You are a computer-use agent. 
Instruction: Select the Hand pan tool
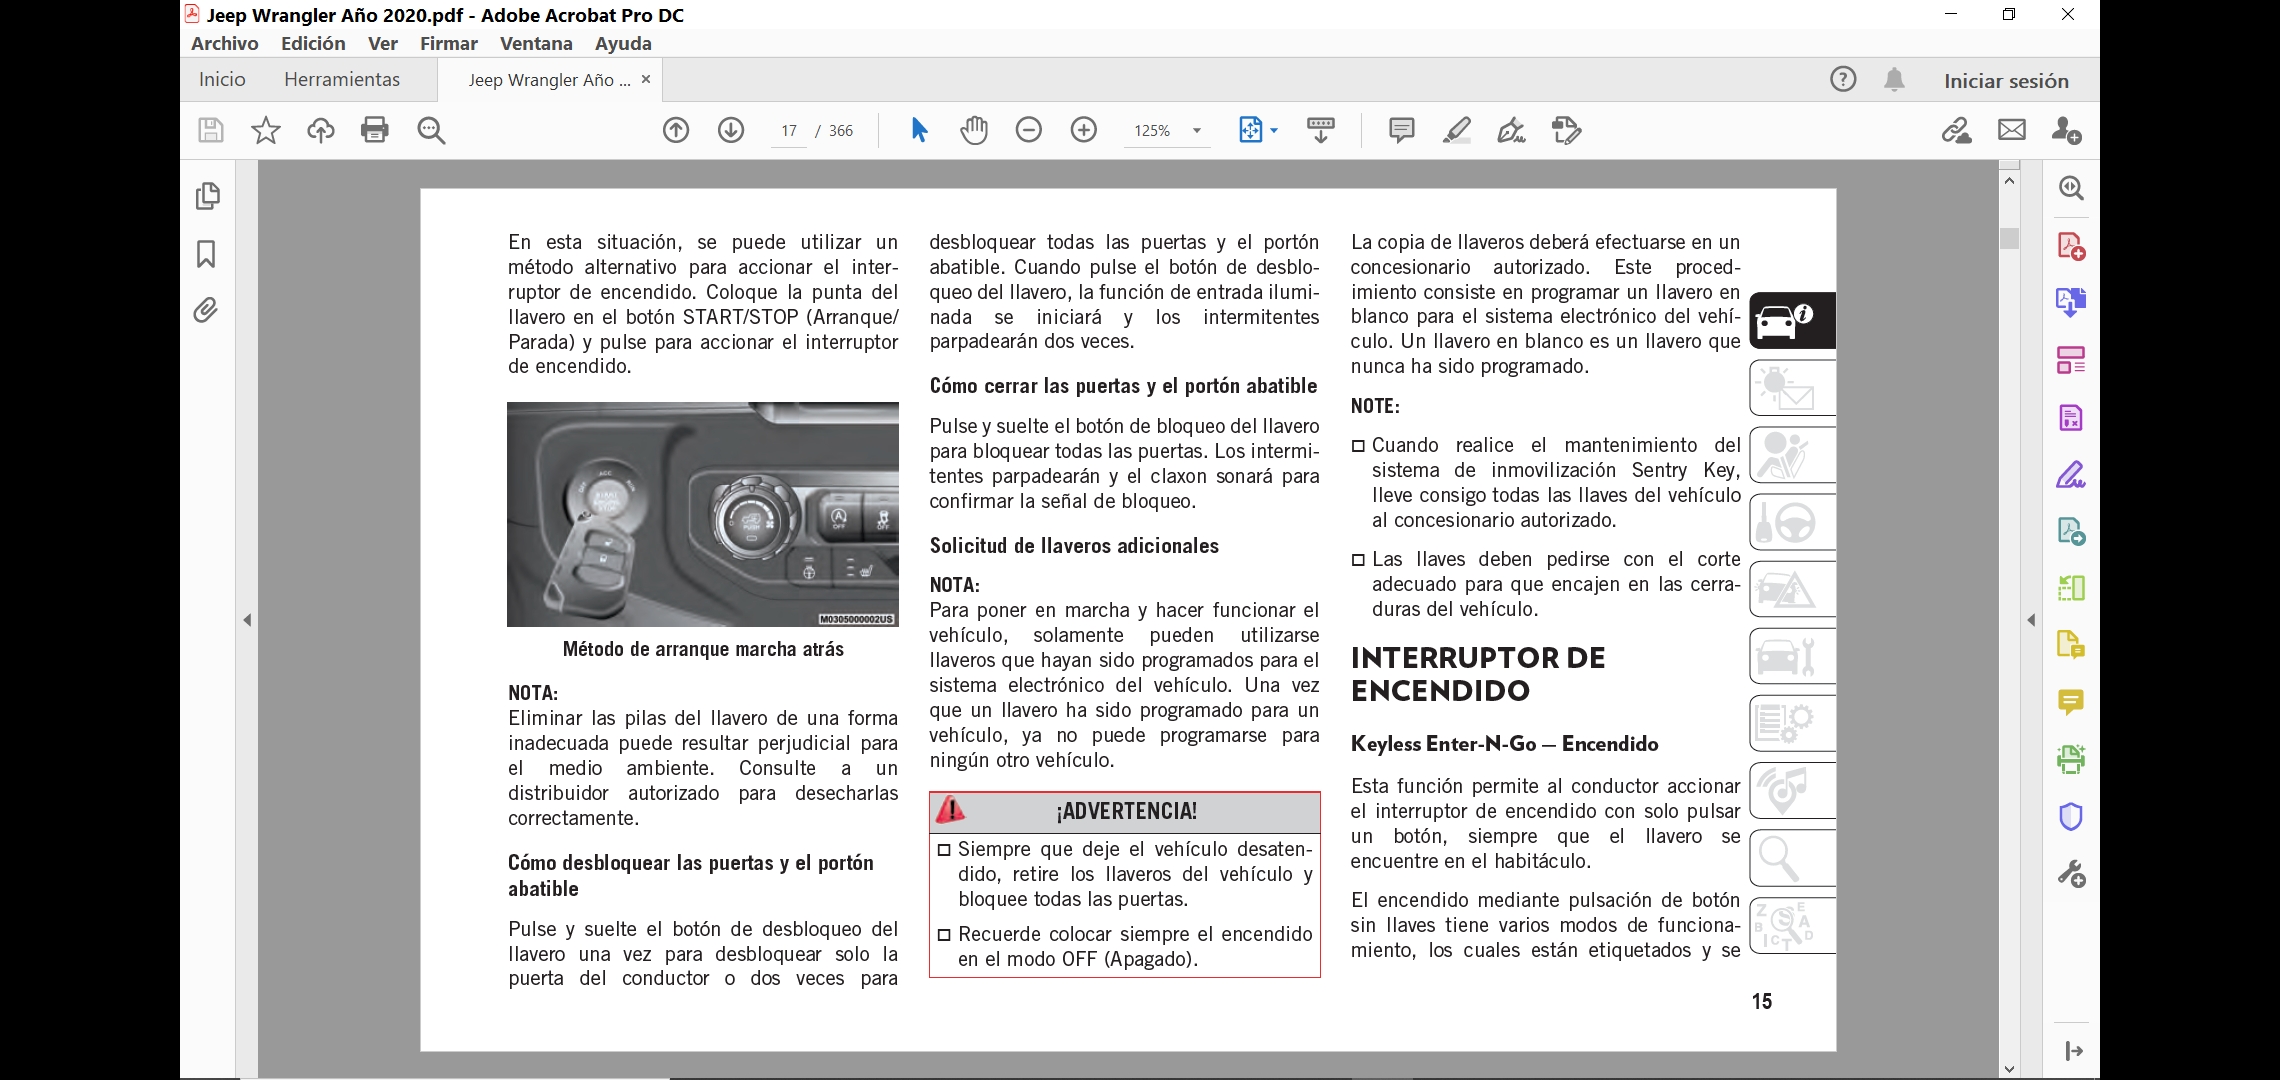coord(973,130)
